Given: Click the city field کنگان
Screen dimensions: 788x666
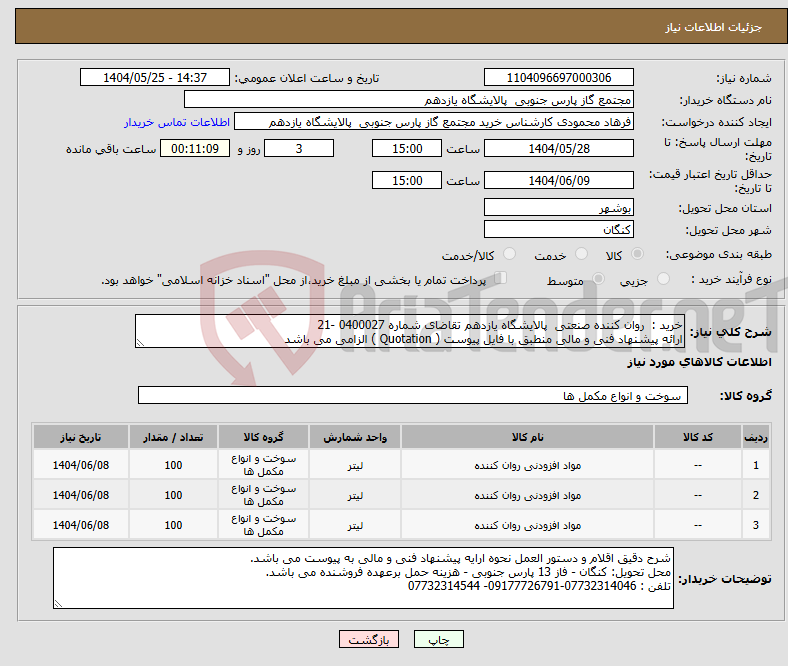Looking at the screenshot, I should (x=558, y=229).
